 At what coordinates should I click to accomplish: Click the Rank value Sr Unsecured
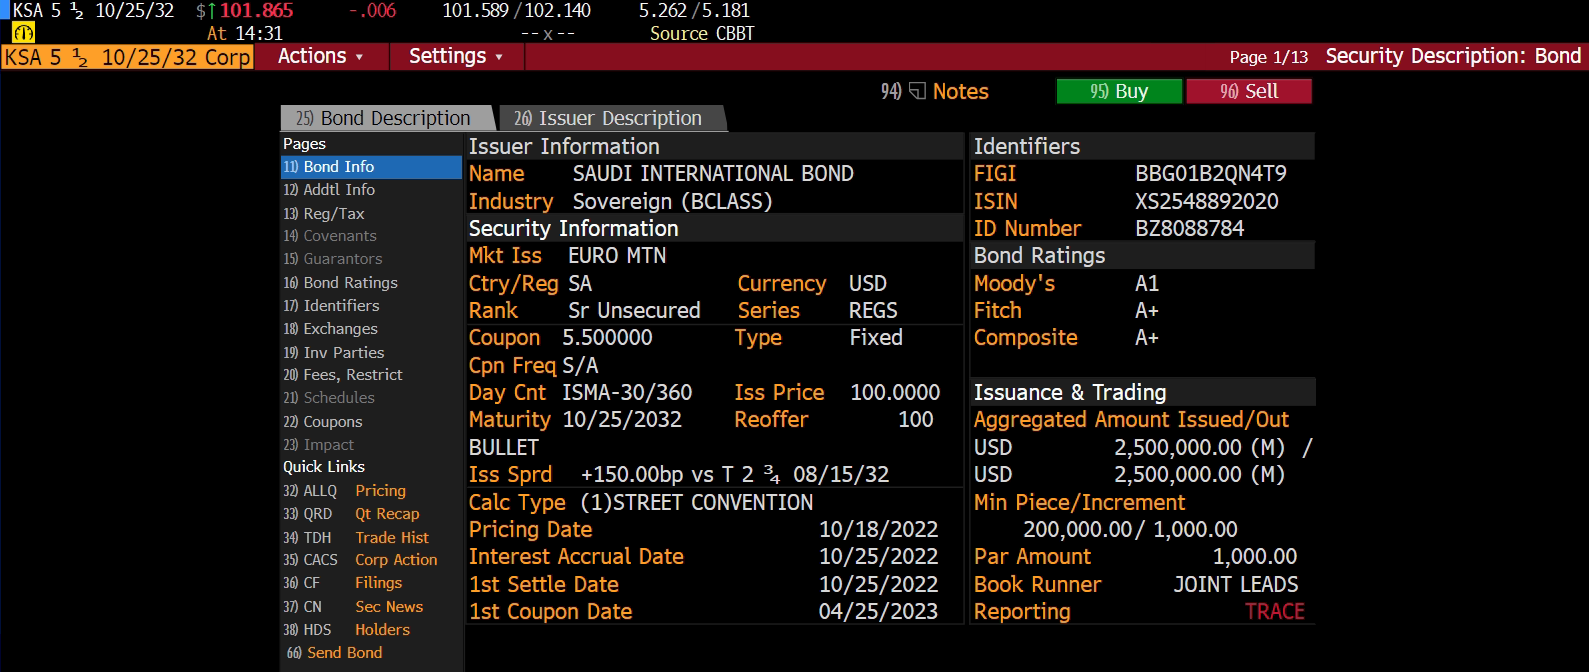(x=634, y=311)
